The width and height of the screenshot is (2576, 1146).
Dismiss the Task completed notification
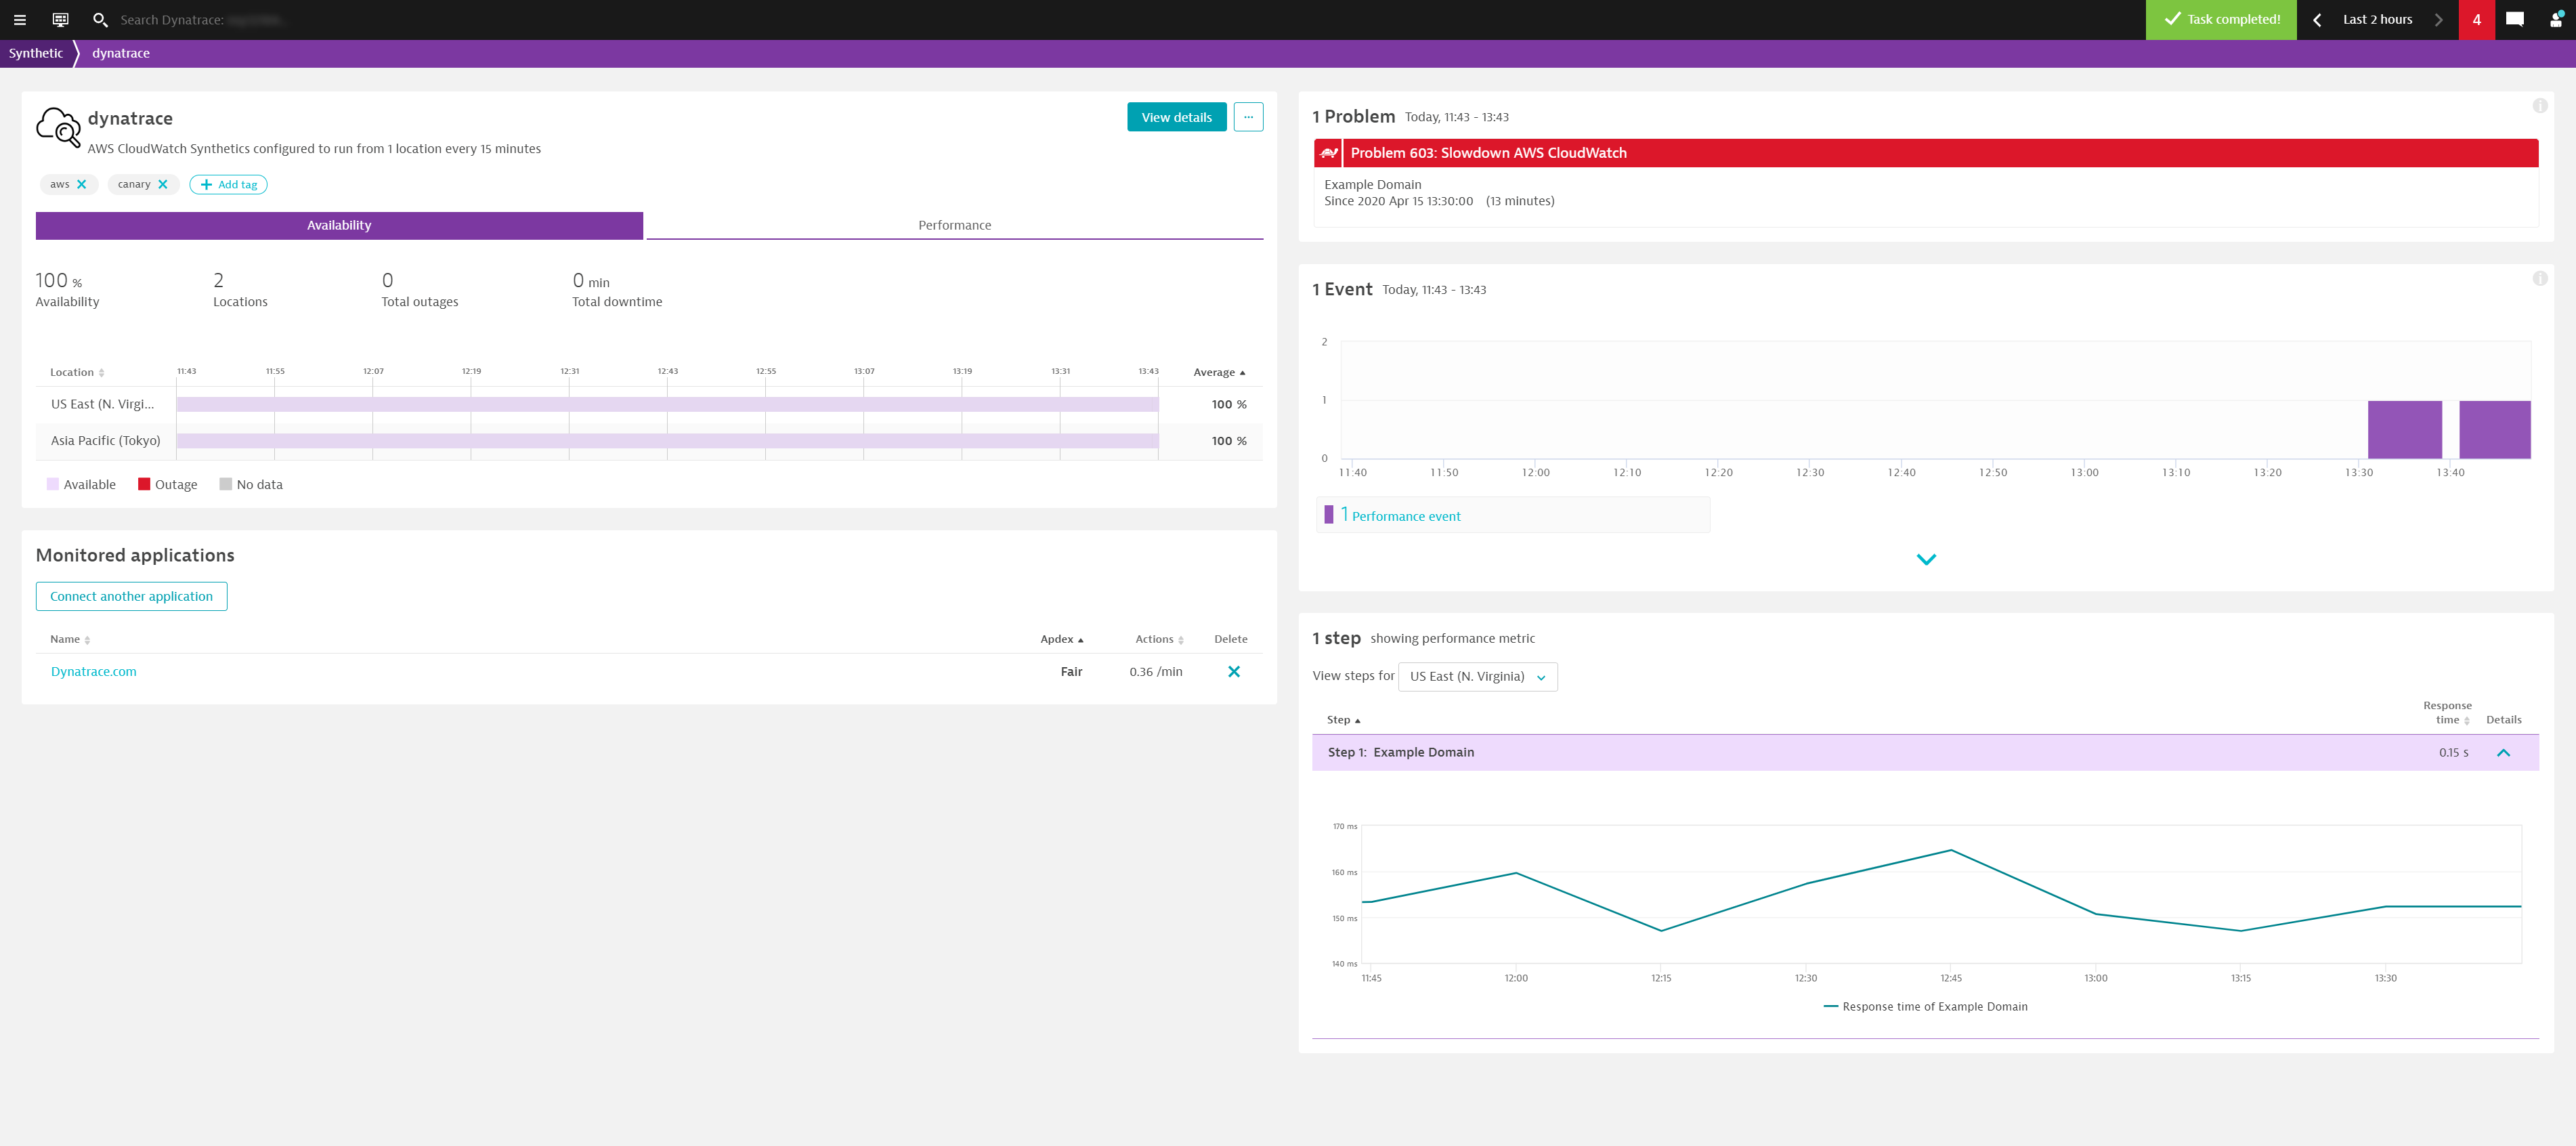pyautogui.click(x=2221, y=19)
